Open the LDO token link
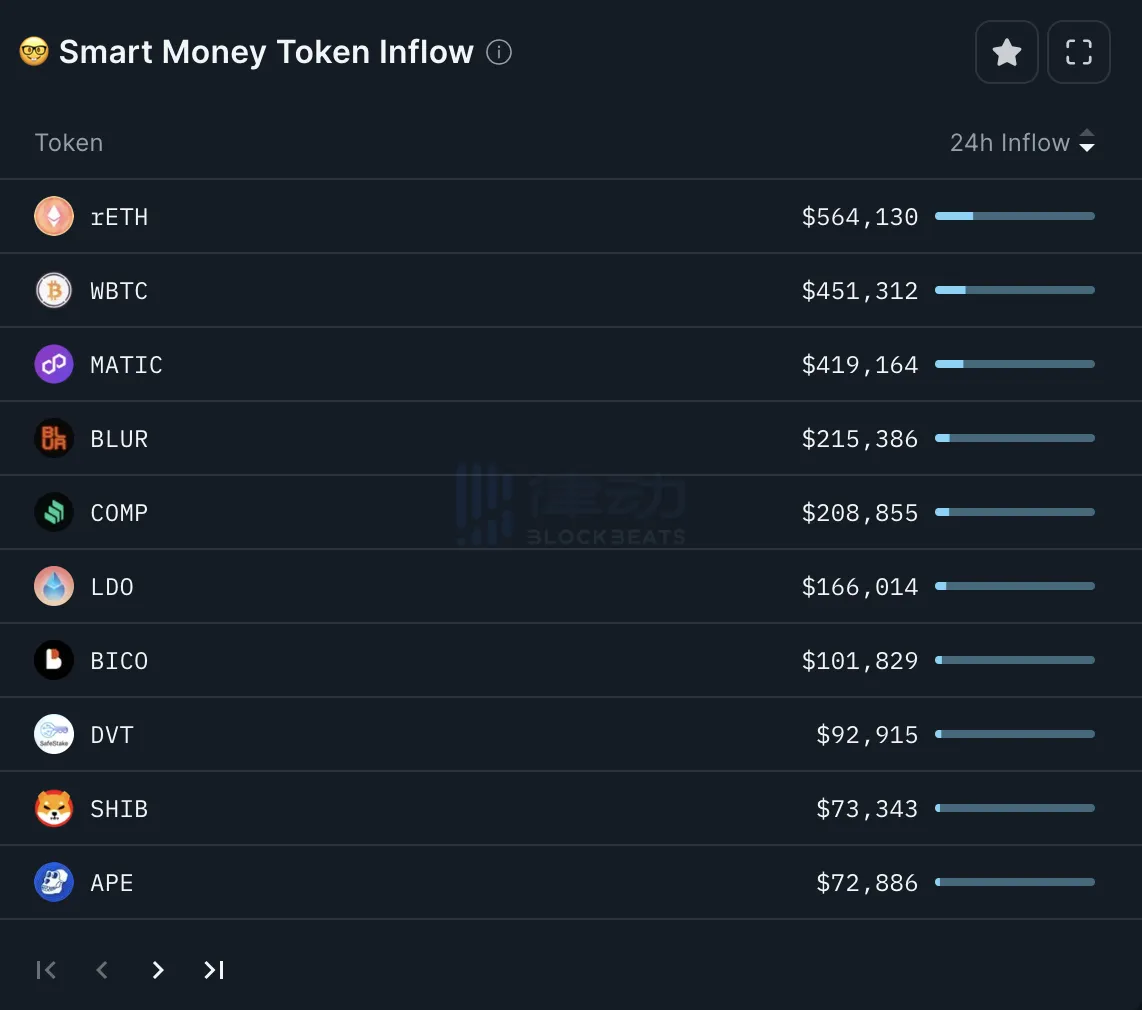Screen dimensions: 1142x1010 [112, 587]
